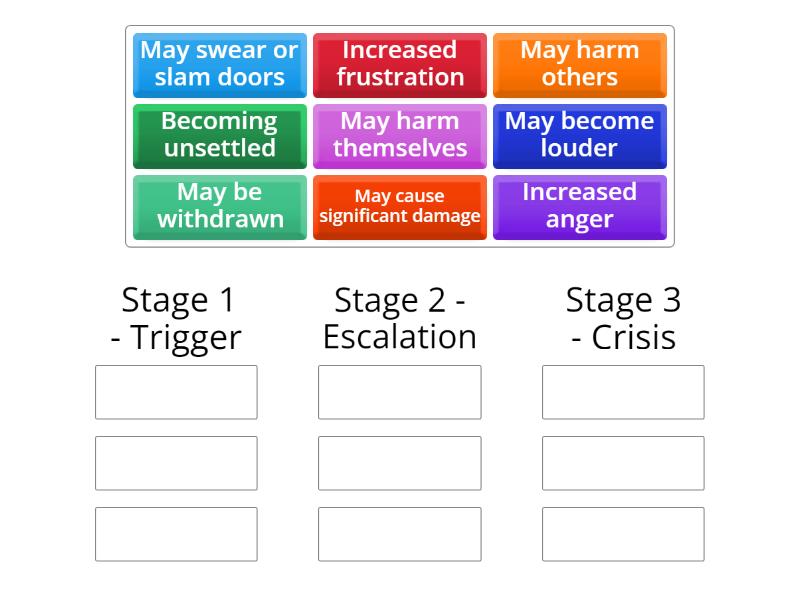800x600 pixels.
Task: Select the 'May harm themselves' tile
Action: coord(400,136)
